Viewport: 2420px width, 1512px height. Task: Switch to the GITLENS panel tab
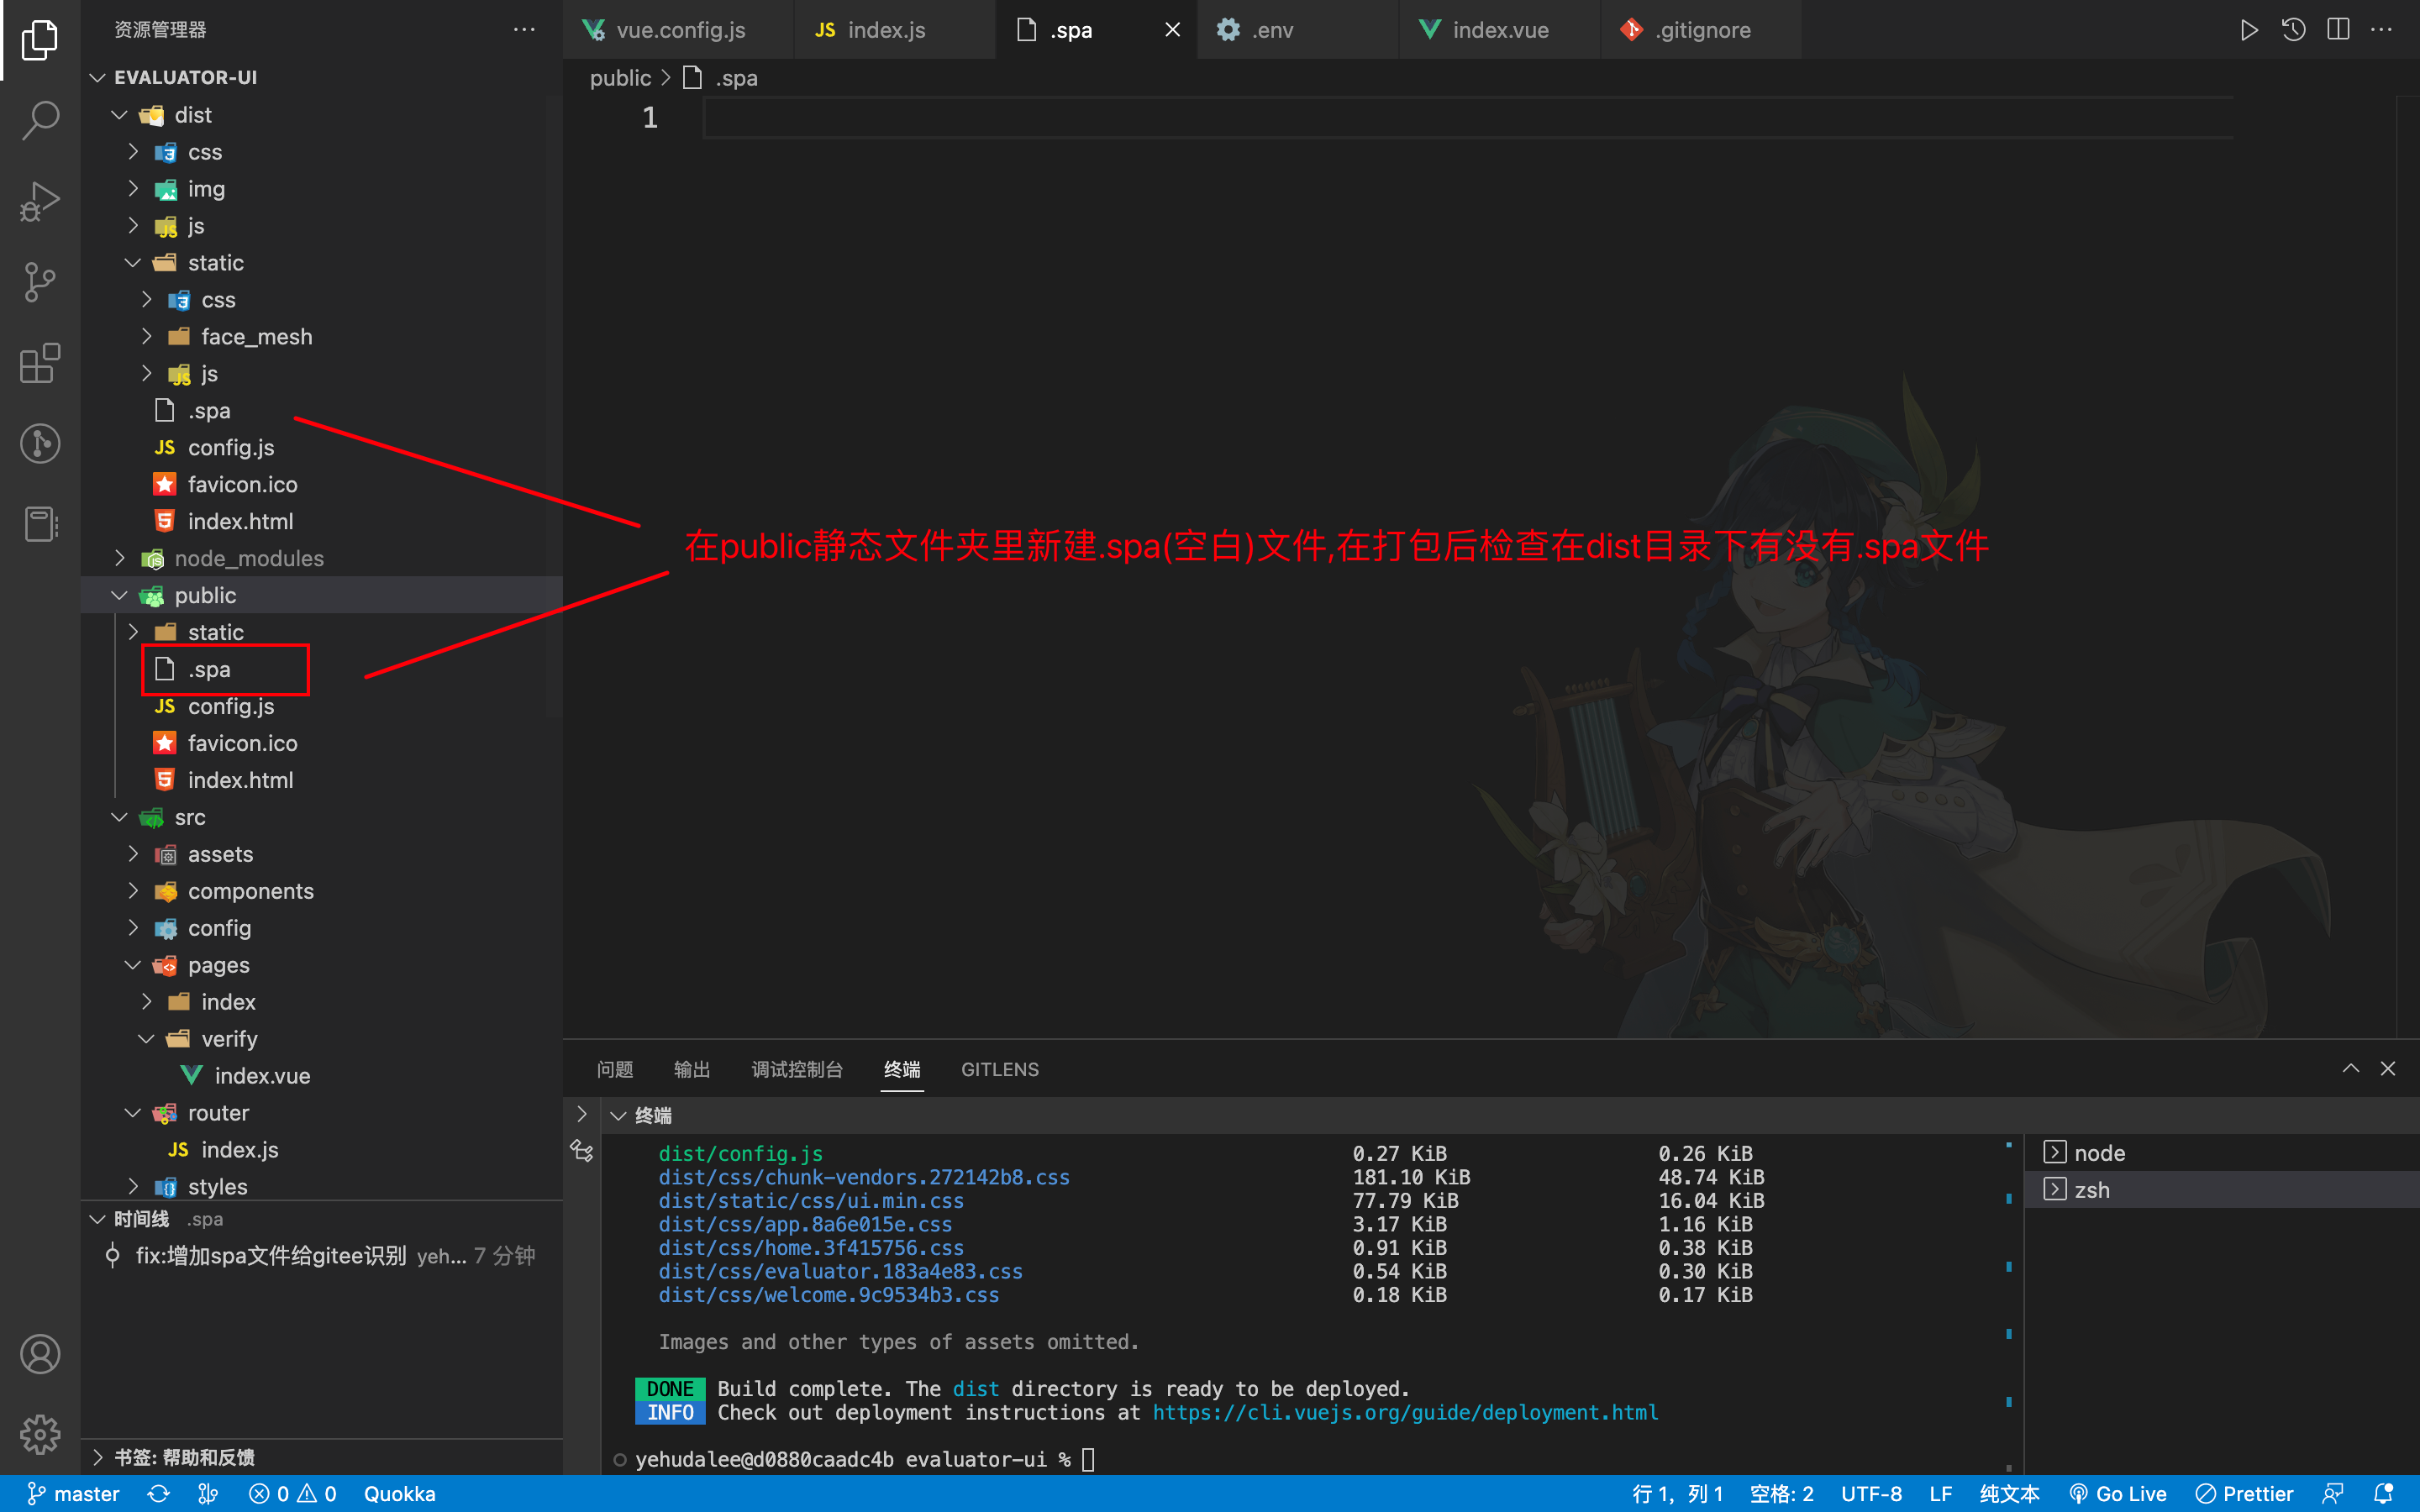click(999, 1069)
